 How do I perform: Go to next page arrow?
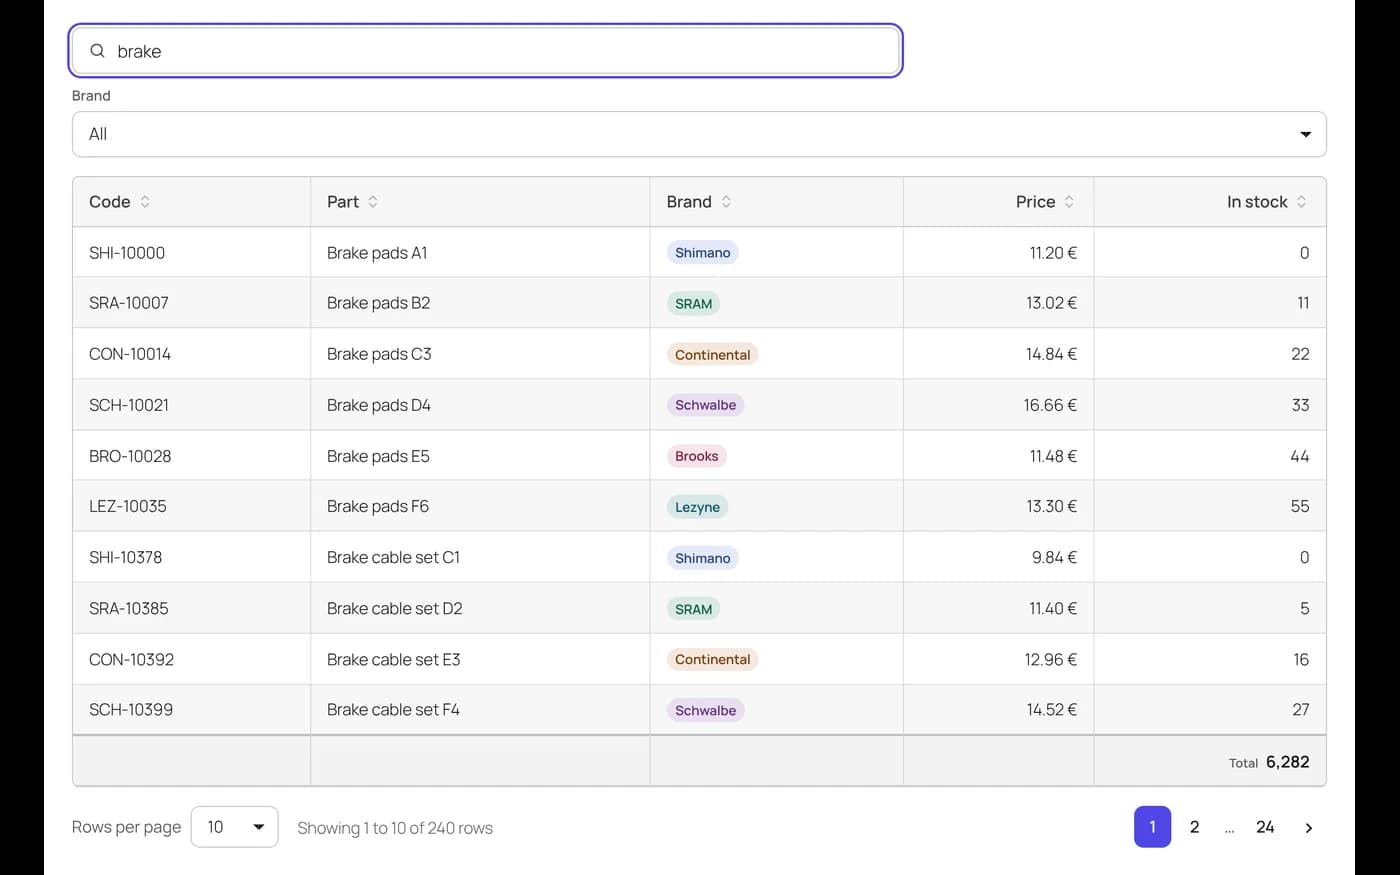click(1308, 828)
